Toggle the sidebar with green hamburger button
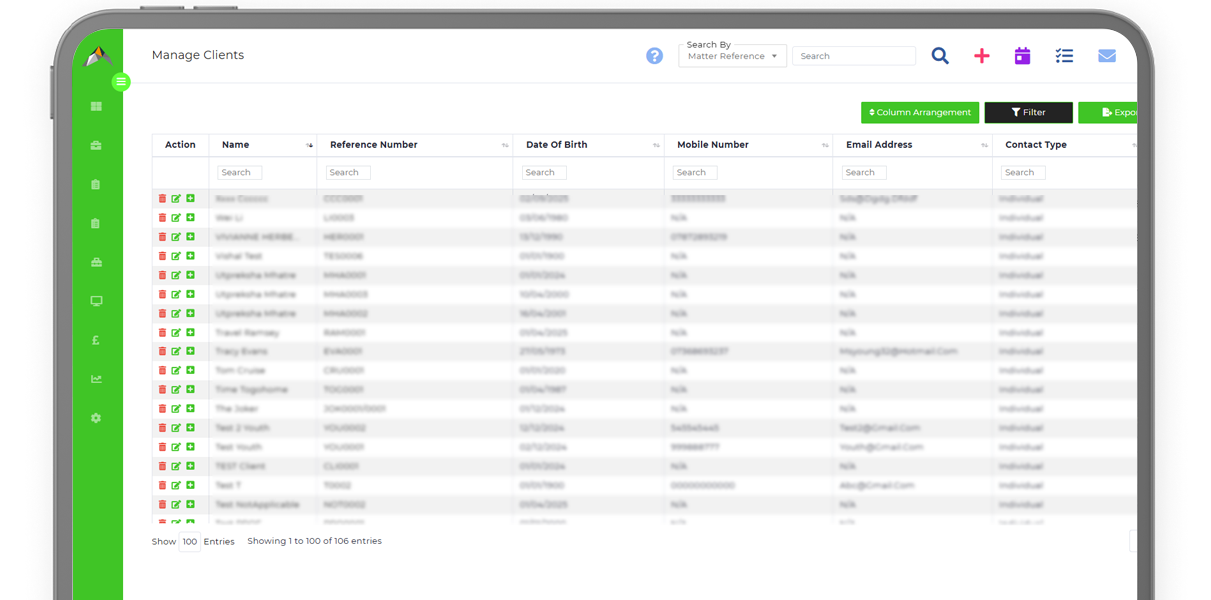The width and height of the screenshot is (1211, 600). click(121, 82)
